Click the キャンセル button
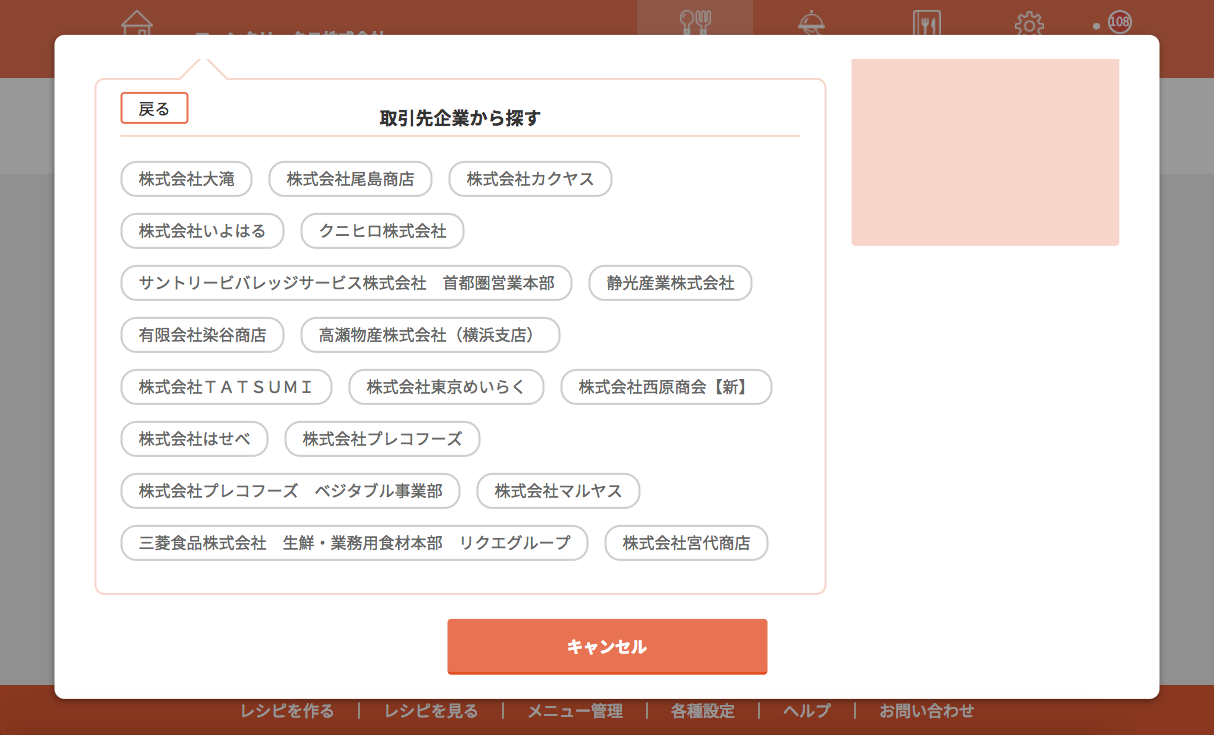Image resolution: width=1214 pixels, height=735 pixels. pos(607,647)
